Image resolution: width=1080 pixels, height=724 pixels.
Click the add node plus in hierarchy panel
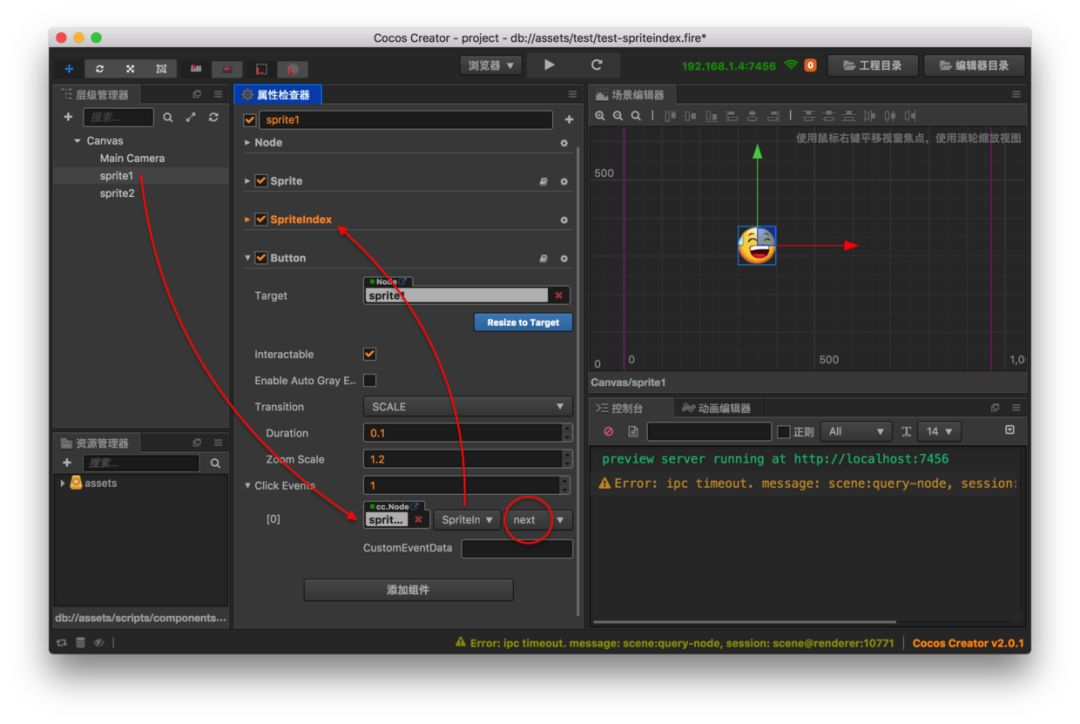click(x=68, y=118)
